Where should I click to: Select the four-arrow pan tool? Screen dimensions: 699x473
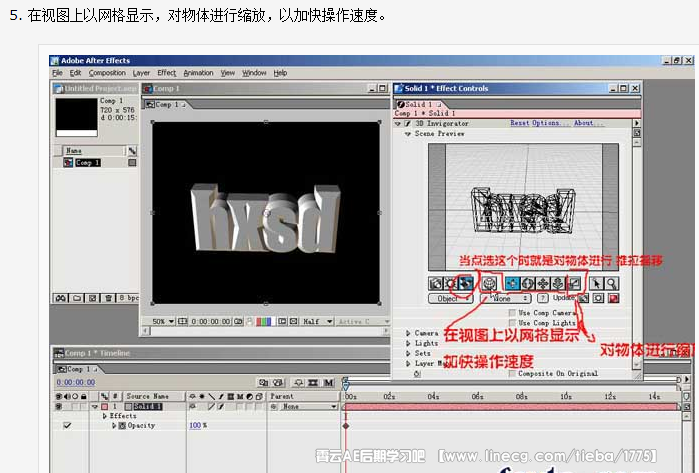click(x=543, y=284)
